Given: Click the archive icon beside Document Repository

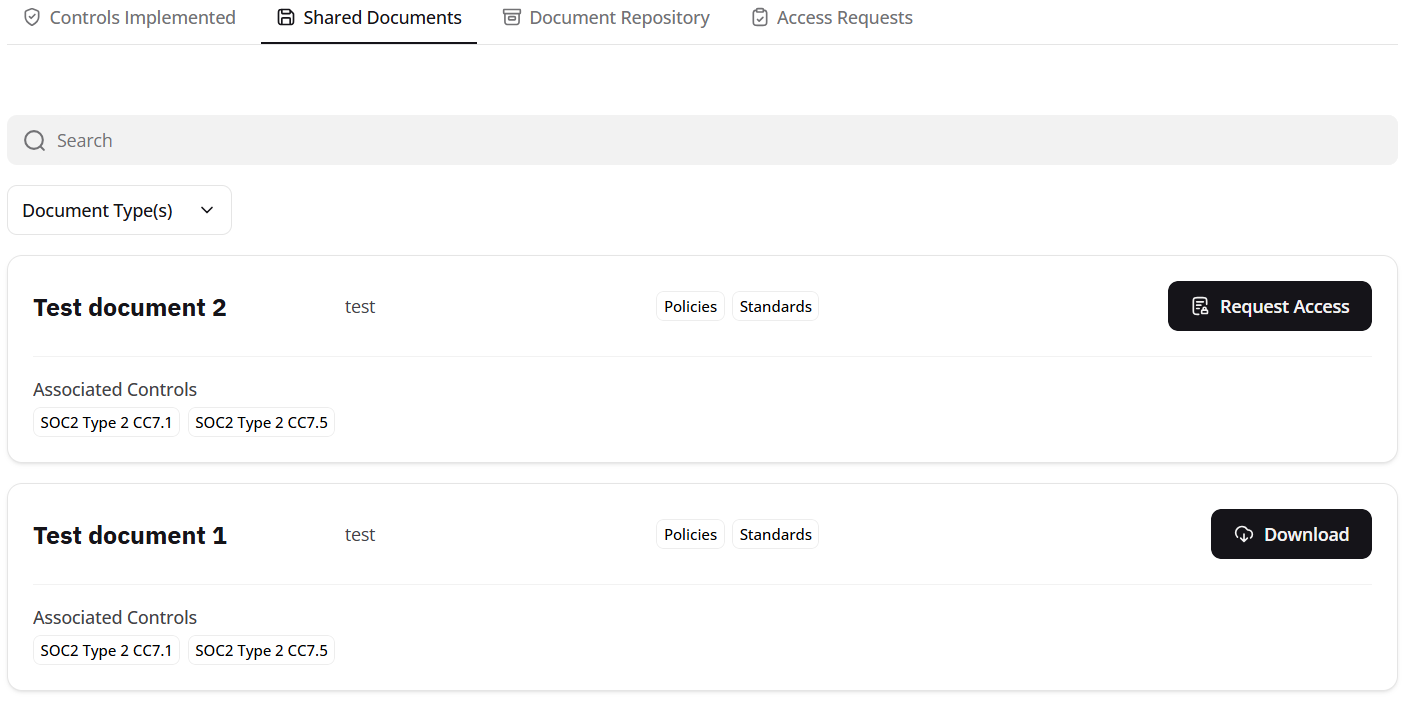Looking at the screenshot, I should click(512, 18).
